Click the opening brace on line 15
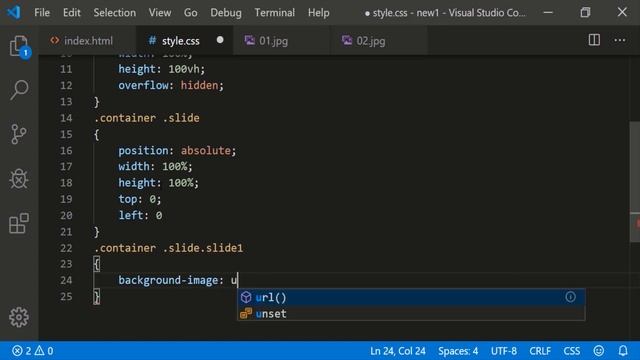640x360 pixels. [x=96, y=134]
